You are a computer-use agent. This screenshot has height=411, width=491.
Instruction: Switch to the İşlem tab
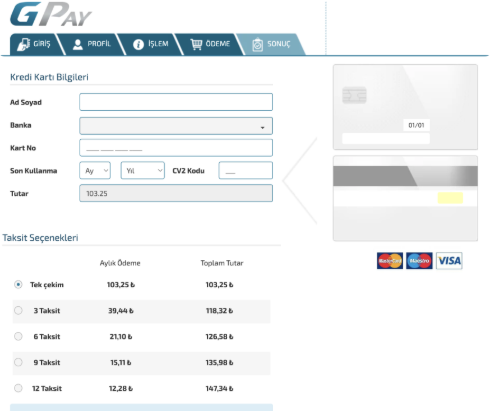(151, 44)
